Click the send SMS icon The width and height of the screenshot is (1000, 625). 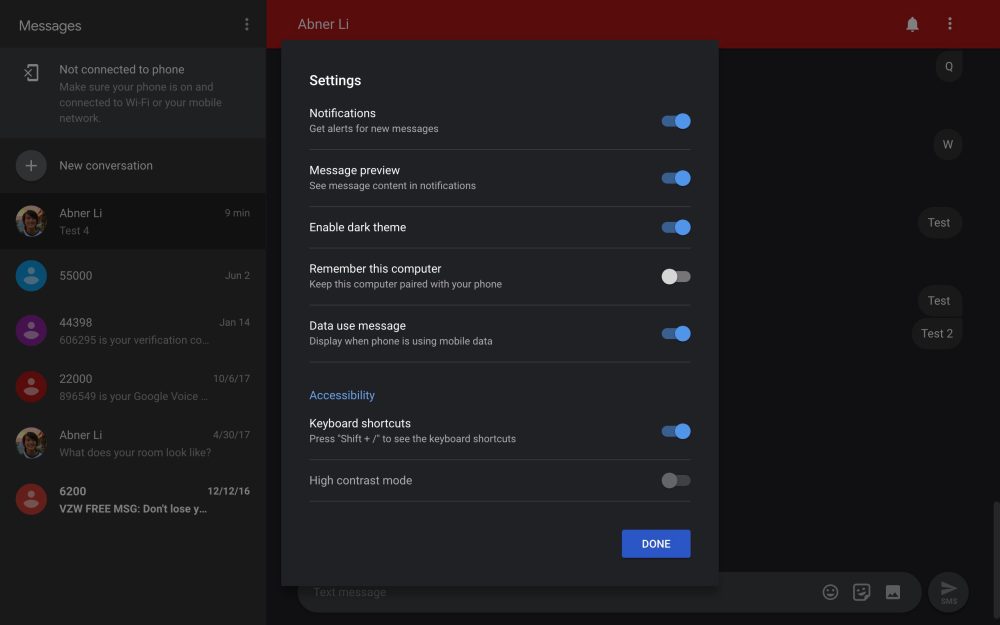click(947, 591)
